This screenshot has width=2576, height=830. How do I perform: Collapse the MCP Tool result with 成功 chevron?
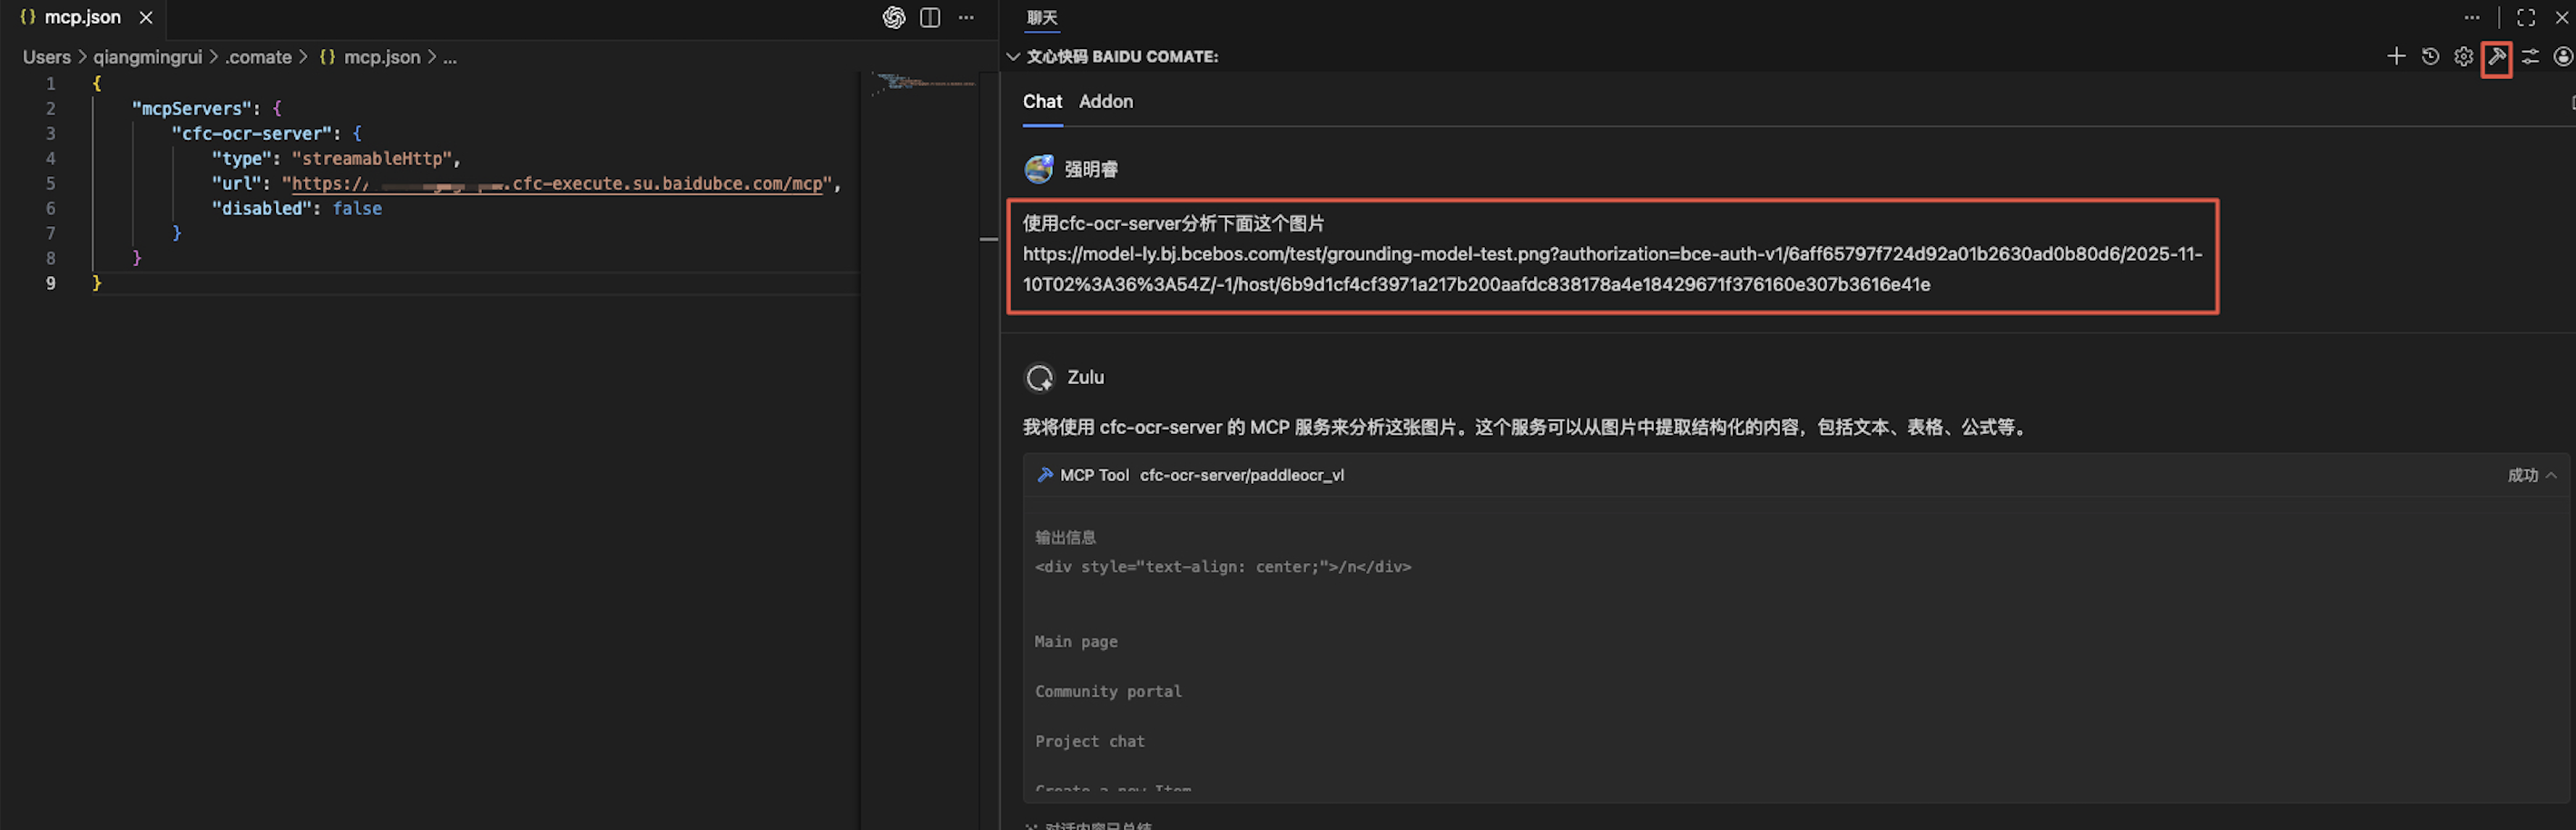click(2551, 476)
